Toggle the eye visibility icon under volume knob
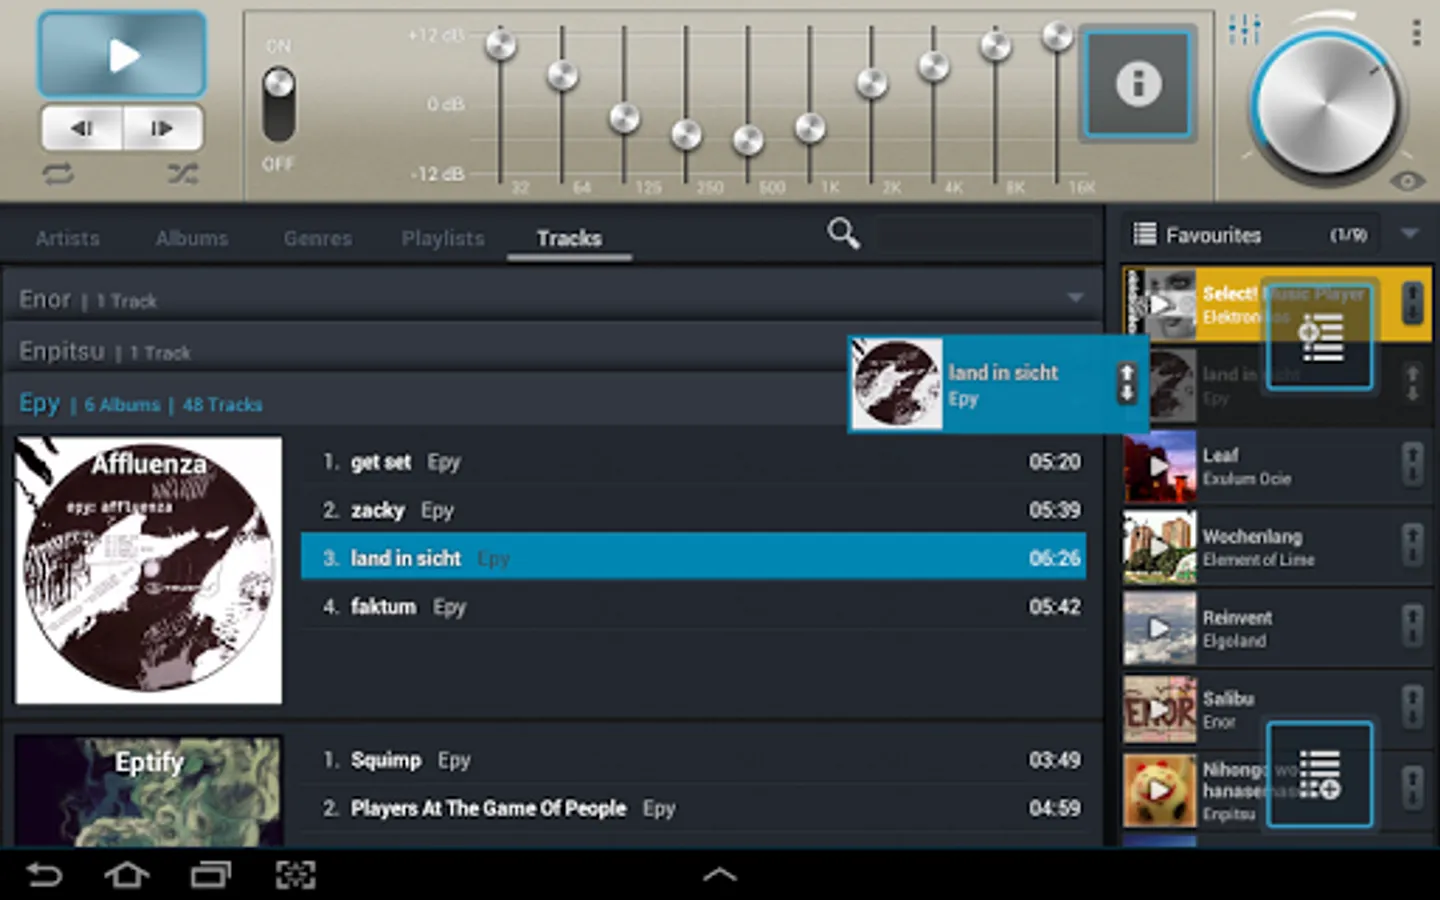 [1407, 181]
